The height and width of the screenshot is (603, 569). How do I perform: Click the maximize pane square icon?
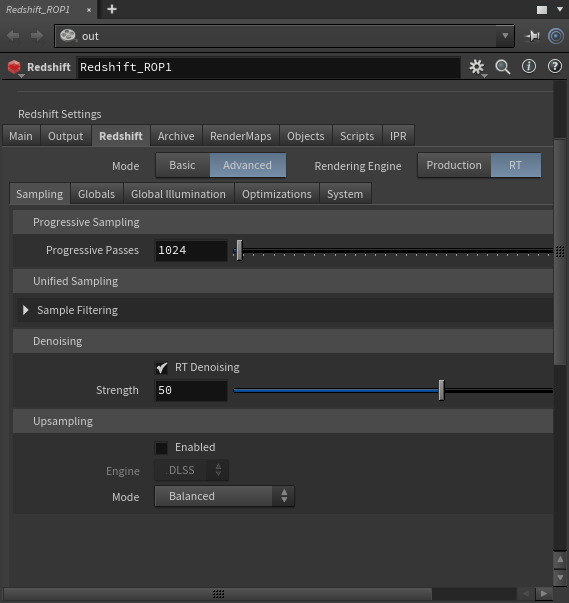[542, 10]
